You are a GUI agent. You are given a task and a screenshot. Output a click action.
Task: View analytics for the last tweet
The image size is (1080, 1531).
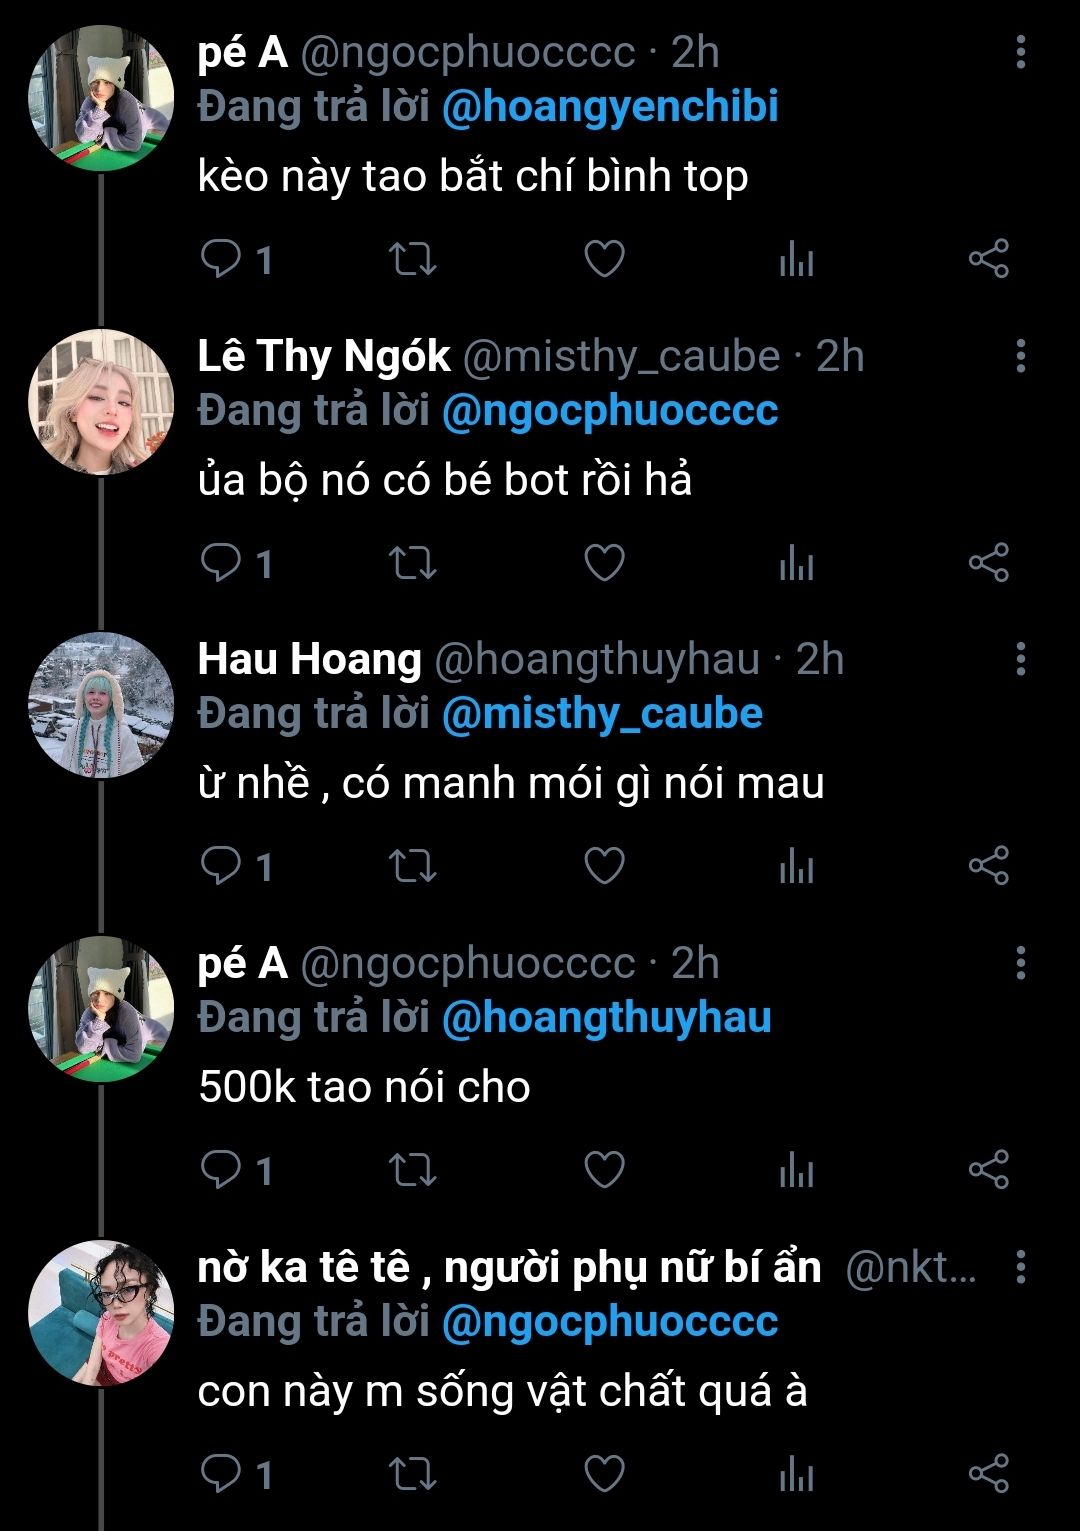click(796, 1474)
